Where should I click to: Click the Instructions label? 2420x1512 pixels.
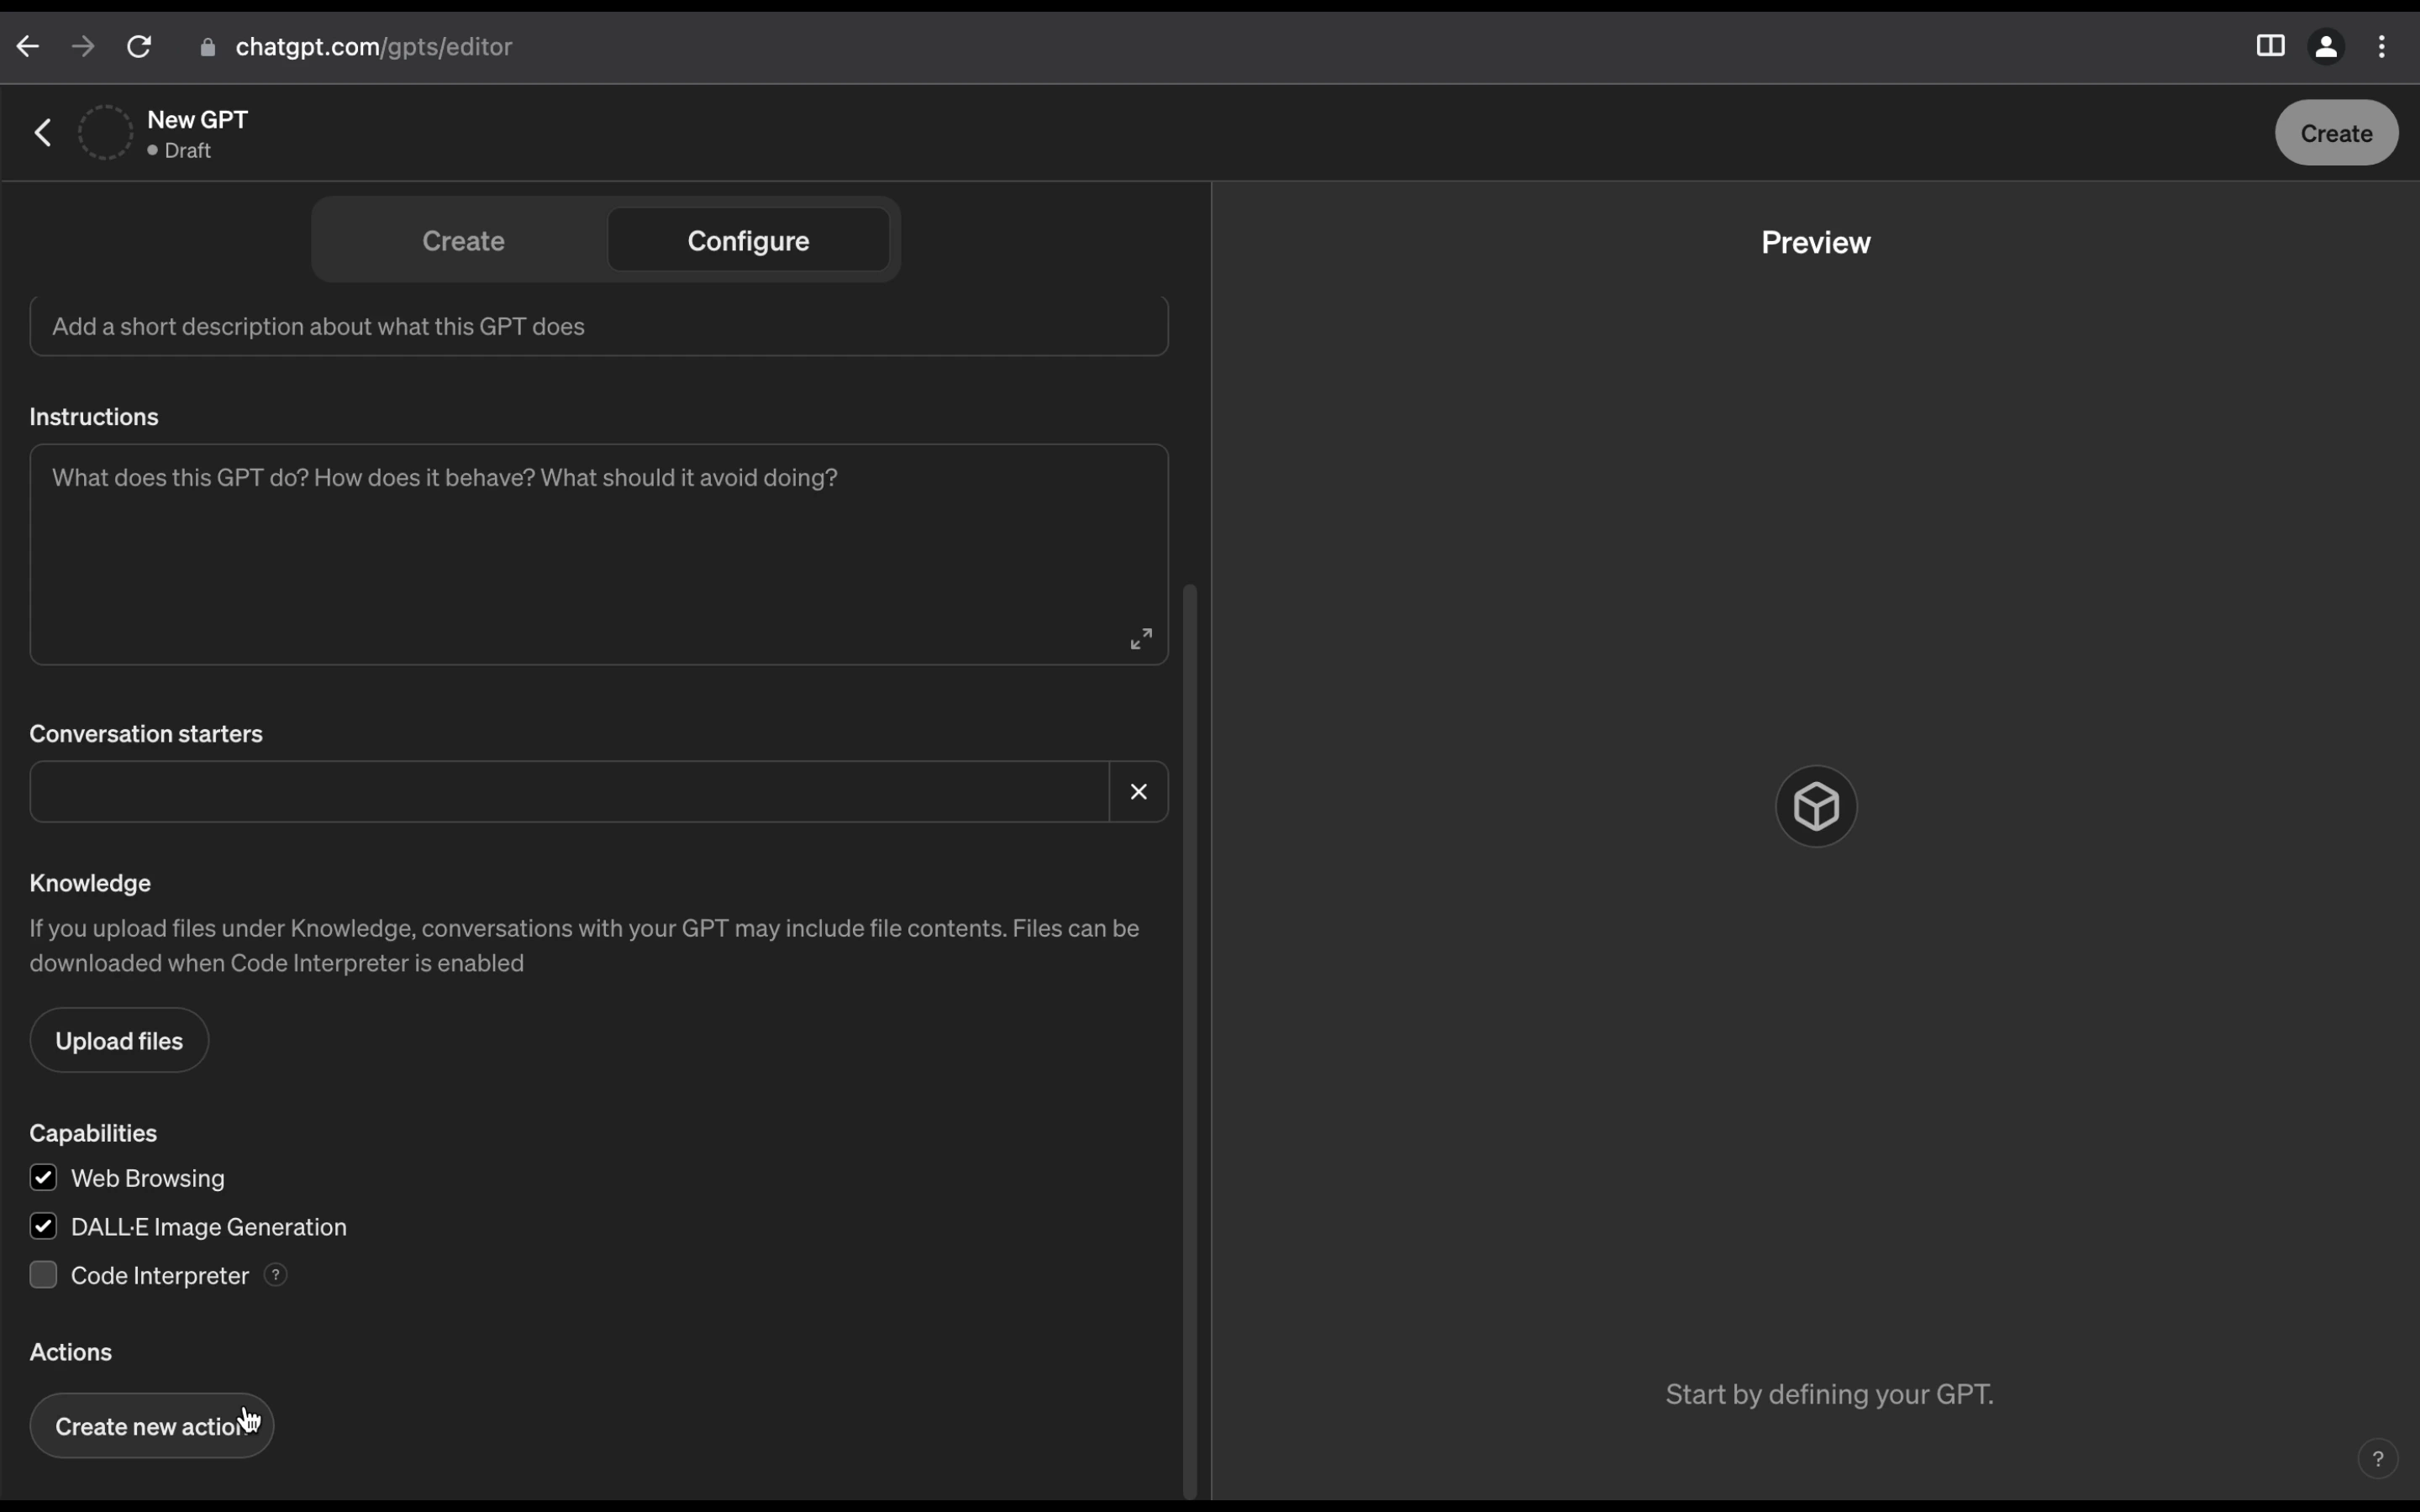coord(94,417)
